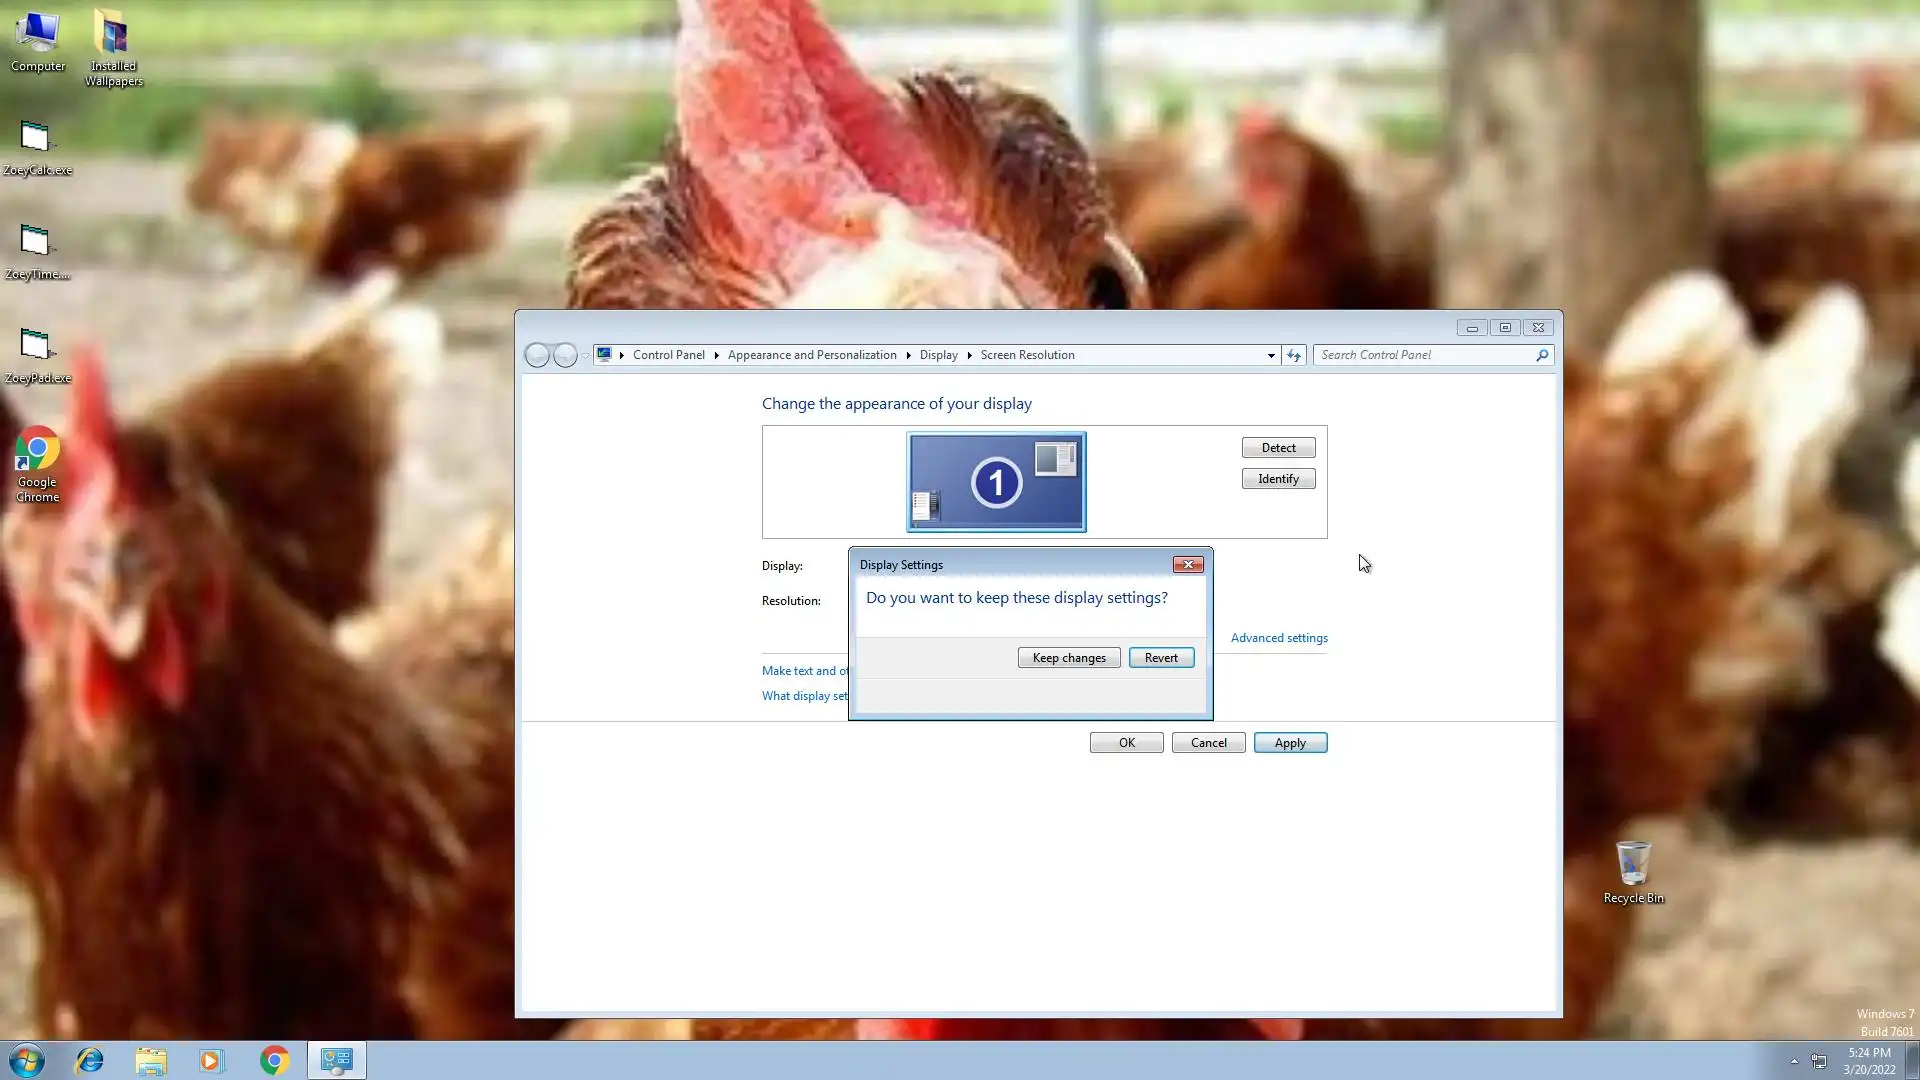
Task: Click the refresh button beside the address bar
Action: click(1294, 355)
